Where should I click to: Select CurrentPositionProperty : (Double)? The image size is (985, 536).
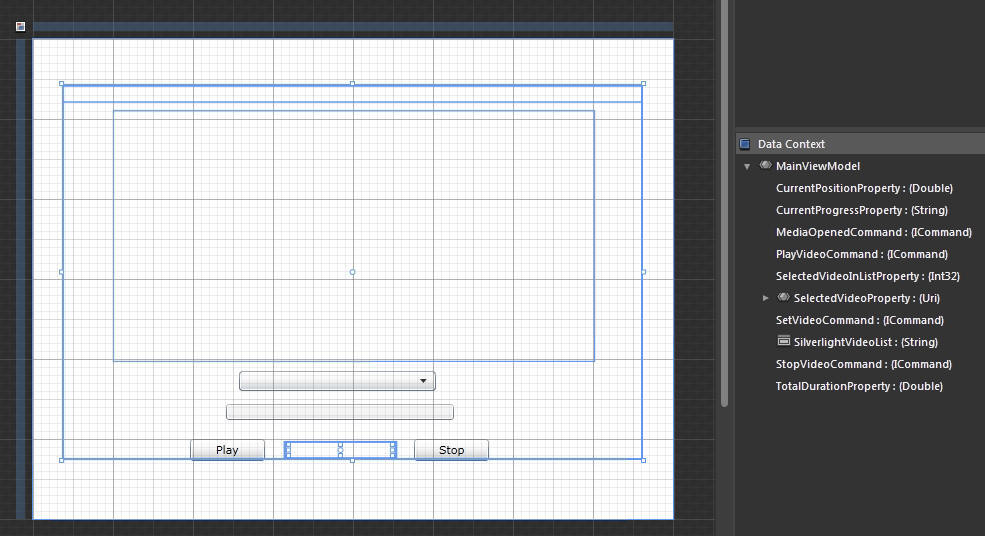coord(864,188)
